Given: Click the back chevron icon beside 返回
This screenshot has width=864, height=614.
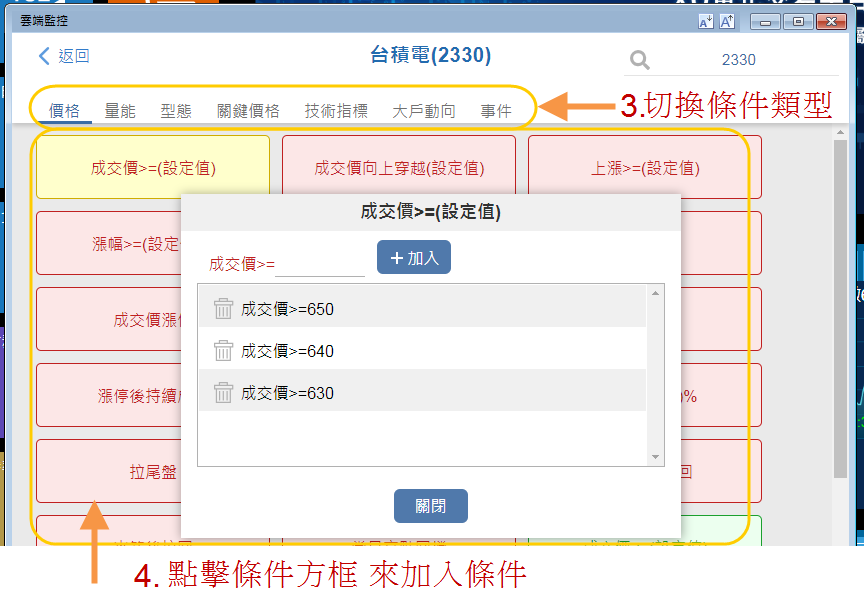Looking at the screenshot, I should [x=44, y=56].
